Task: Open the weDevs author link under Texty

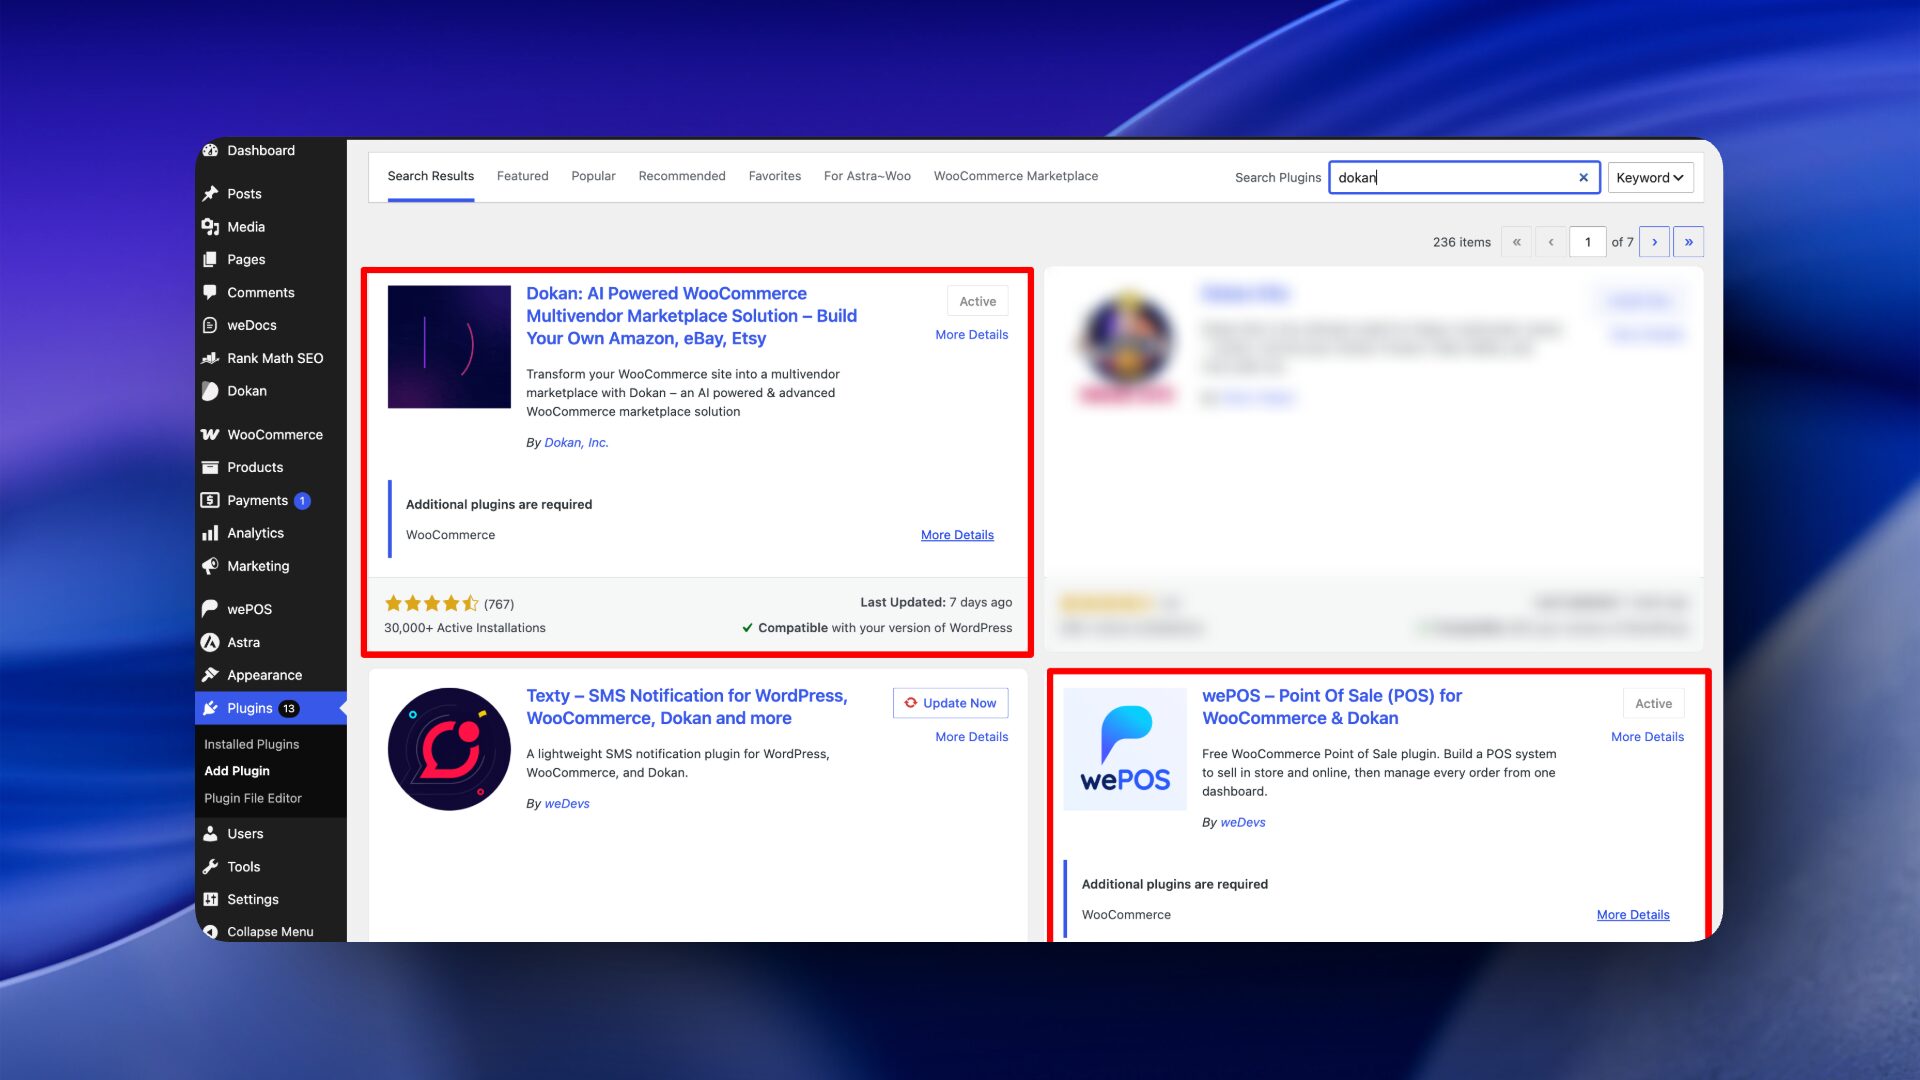Action: (567, 804)
